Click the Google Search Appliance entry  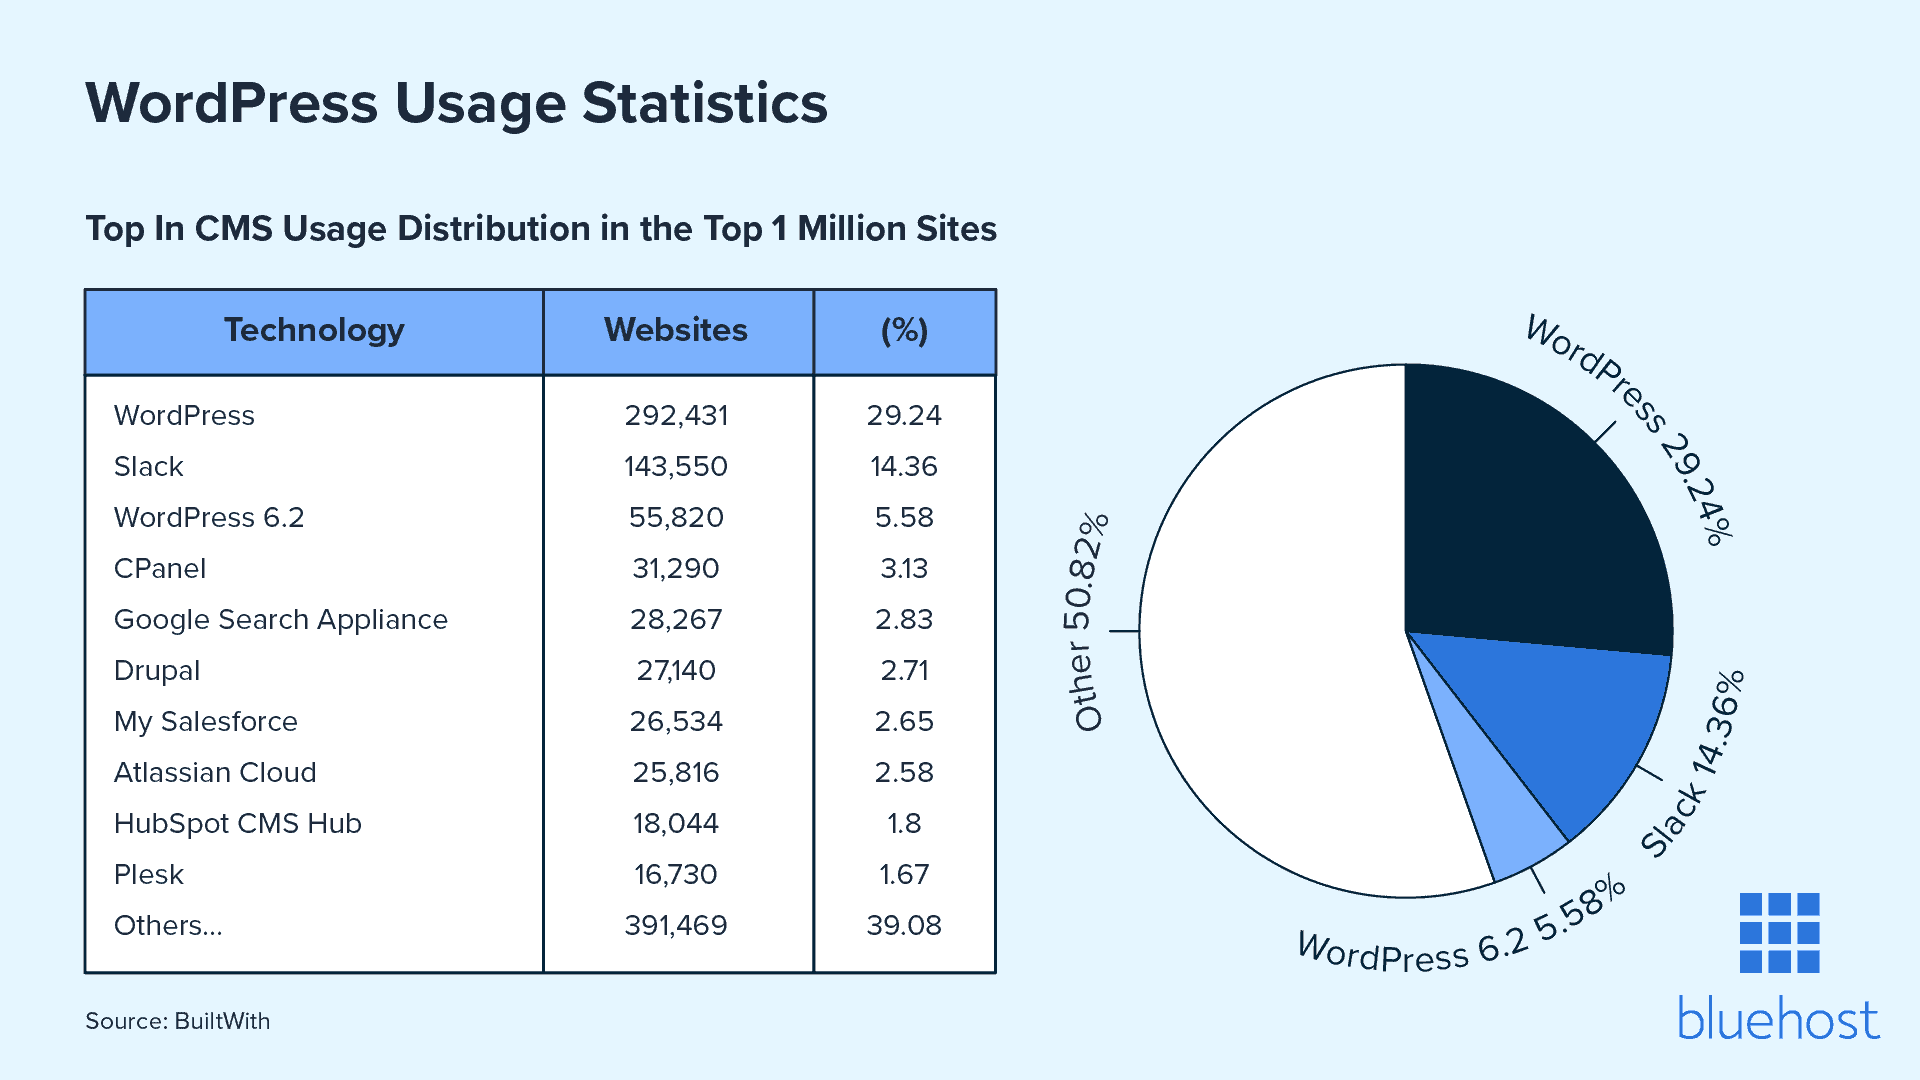(x=280, y=619)
